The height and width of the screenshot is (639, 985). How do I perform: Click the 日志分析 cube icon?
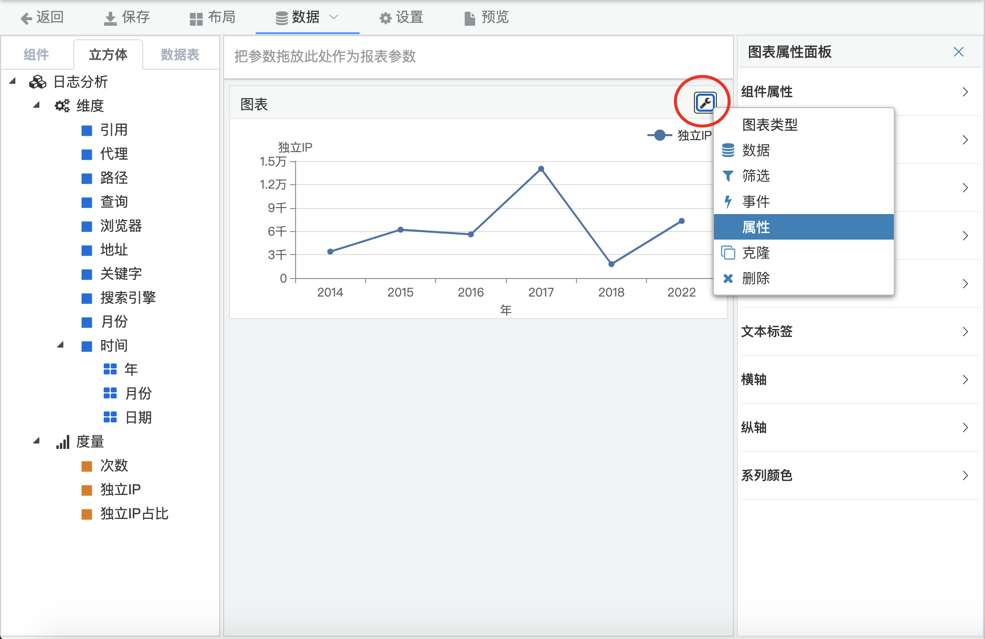coord(38,82)
